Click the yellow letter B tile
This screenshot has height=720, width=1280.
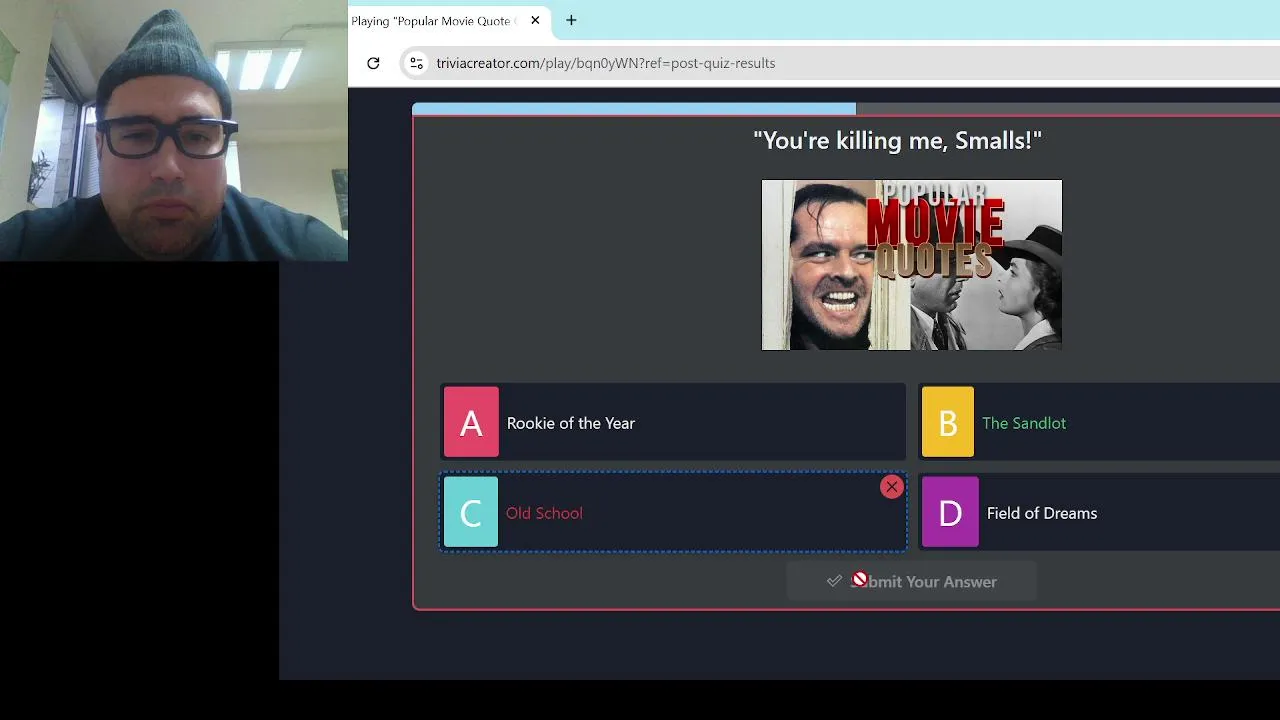point(947,422)
